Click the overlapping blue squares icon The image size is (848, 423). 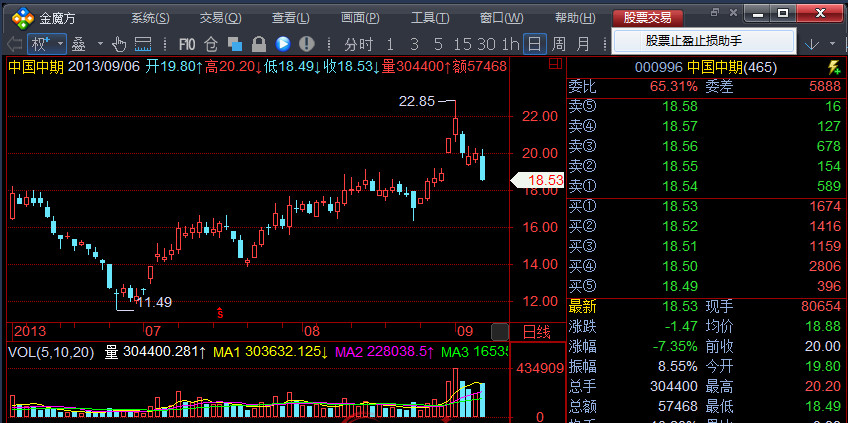(x=235, y=44)
